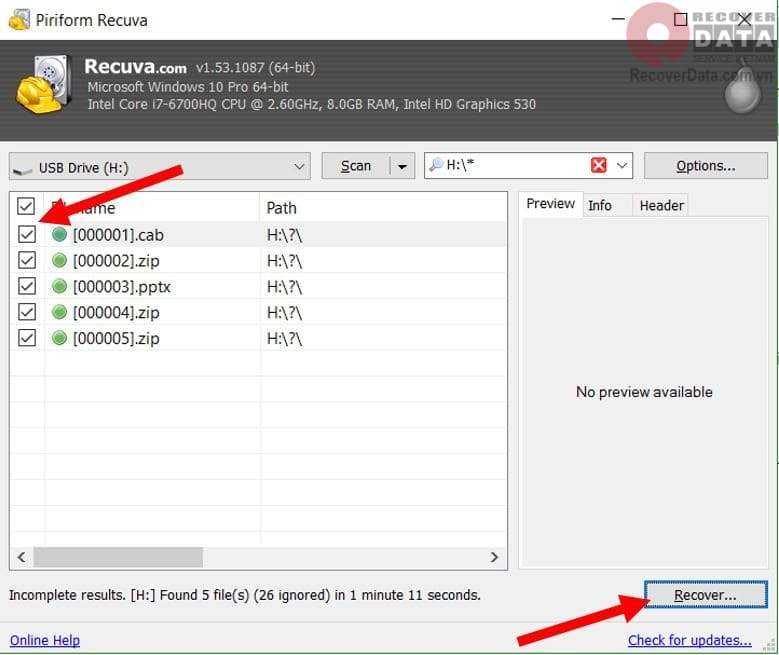Open the Options dialog
779x655 pixels.
705,166
